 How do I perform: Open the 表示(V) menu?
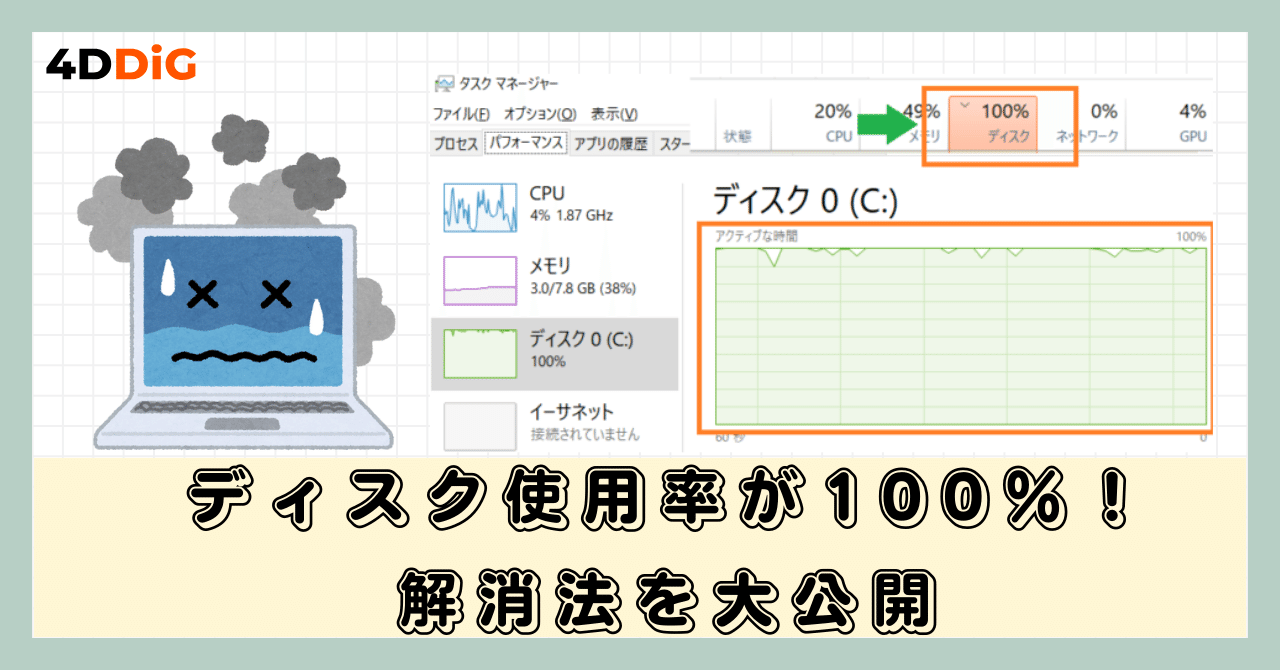(x=614, y=114)
